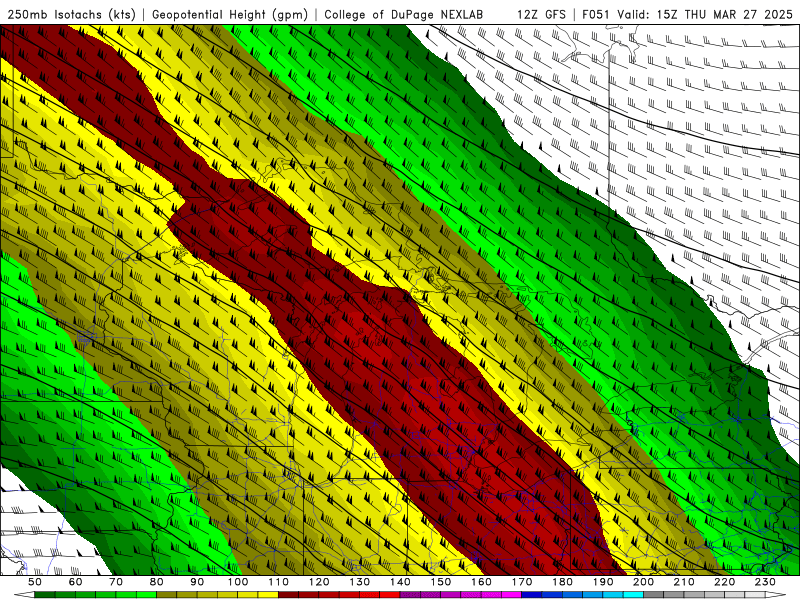This screenshot has width=800, height=600.
Task: Click the 130 value on the color scale
Action: click(359, 582)
